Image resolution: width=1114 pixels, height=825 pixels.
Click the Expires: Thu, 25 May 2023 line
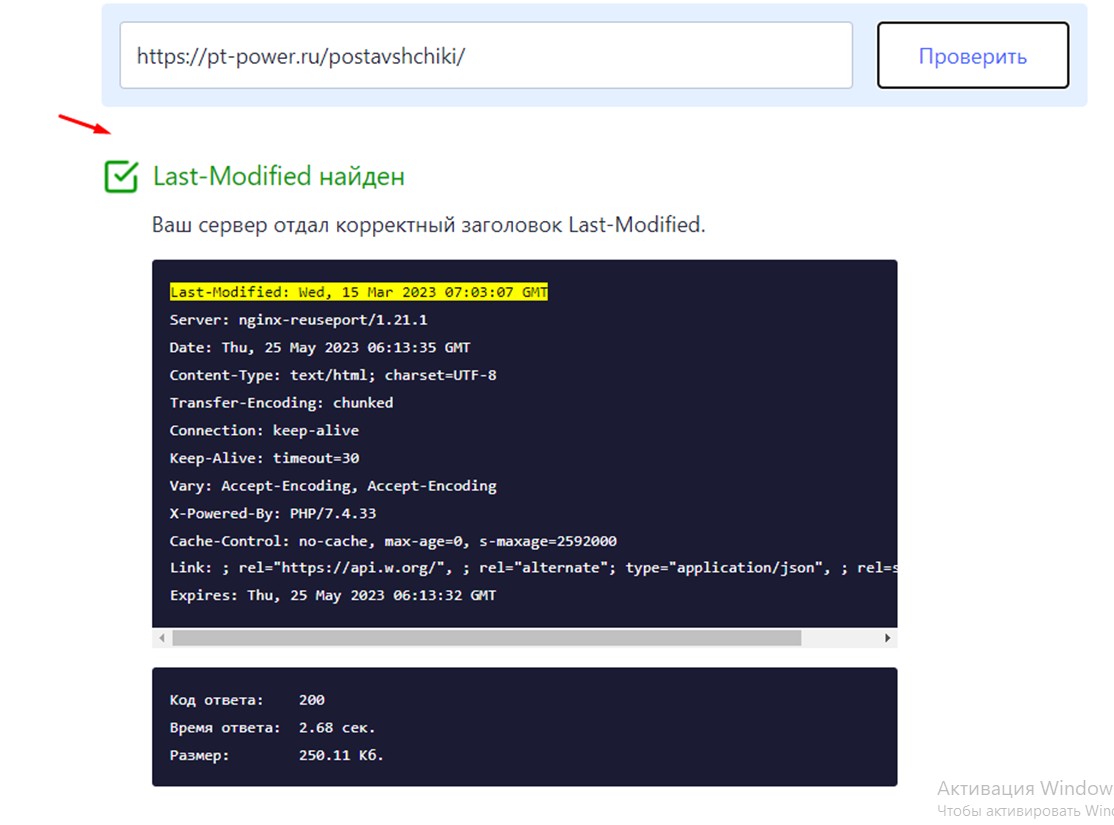pyautogui.click(x=332, y=595)
